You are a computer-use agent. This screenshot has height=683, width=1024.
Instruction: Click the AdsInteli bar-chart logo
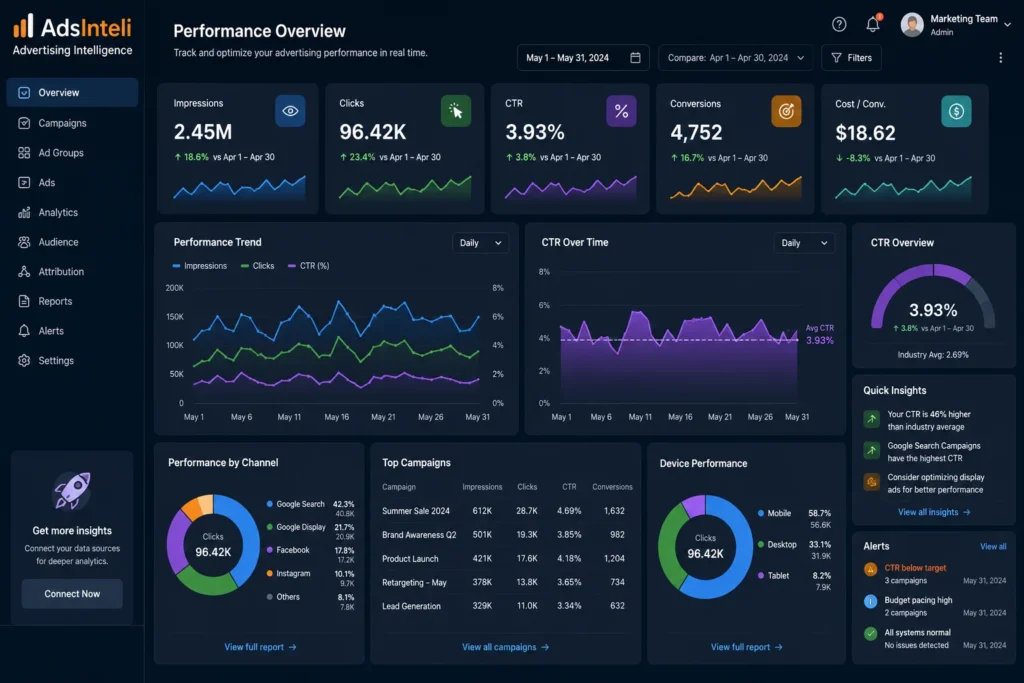pyautogui.click(x=23, y=26)
